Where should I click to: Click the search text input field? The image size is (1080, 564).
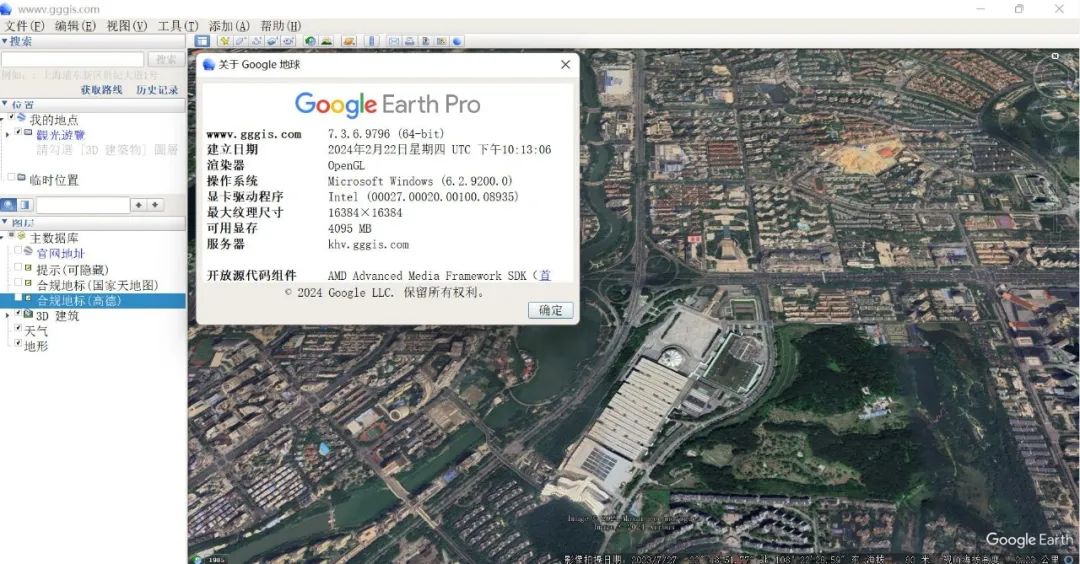(x=72, y=59)
